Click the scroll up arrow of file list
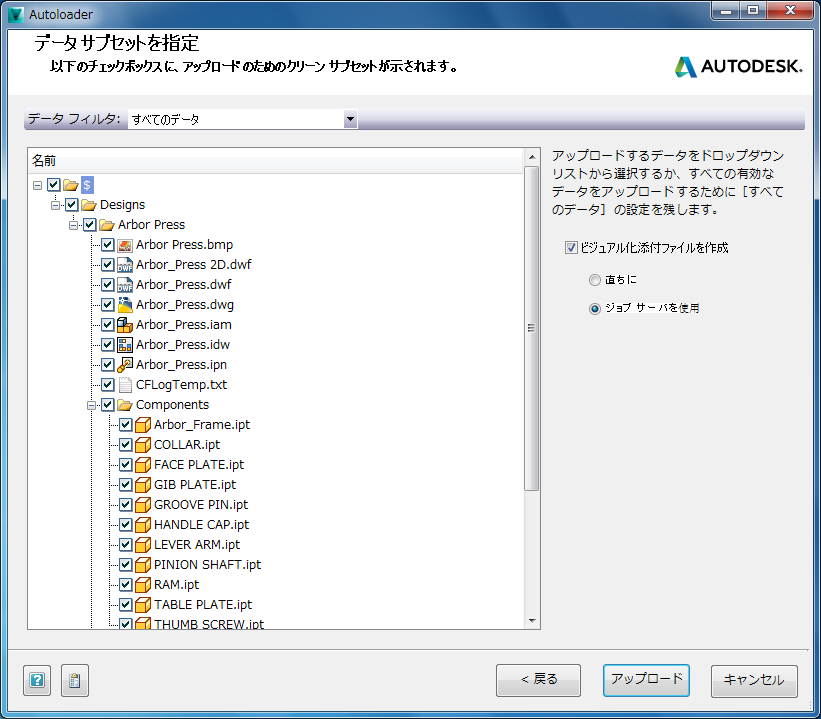The image size is (821, 719). click(532, 157)
